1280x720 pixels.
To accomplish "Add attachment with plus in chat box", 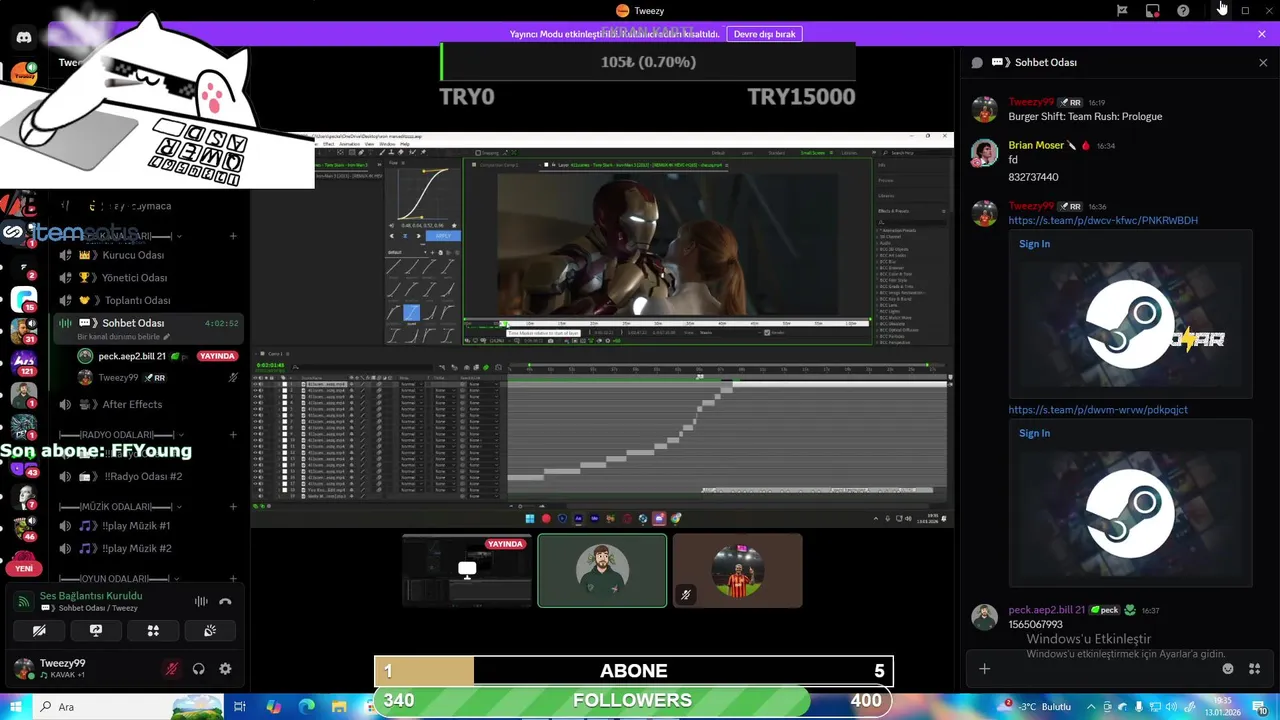I will [x=984, y=669].
